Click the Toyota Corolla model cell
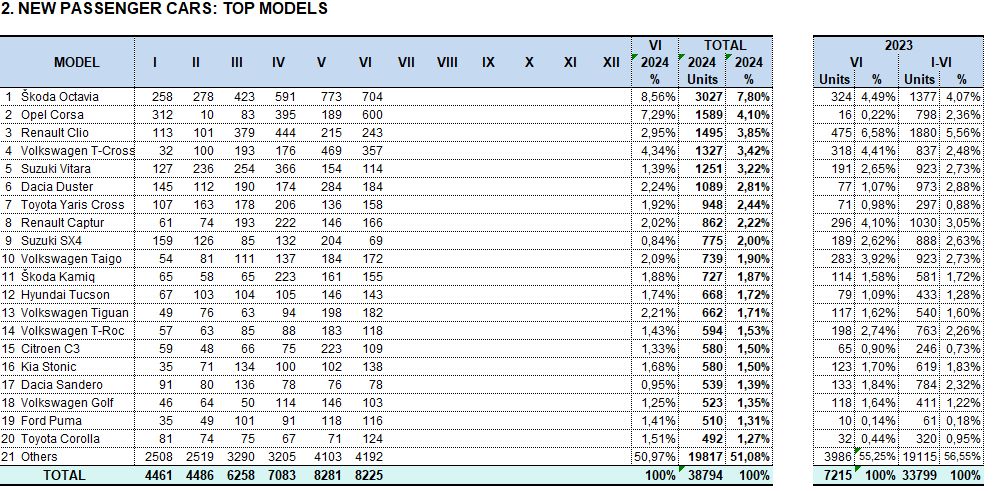Screen dimensions: 996x491 [x=60, y=439]
